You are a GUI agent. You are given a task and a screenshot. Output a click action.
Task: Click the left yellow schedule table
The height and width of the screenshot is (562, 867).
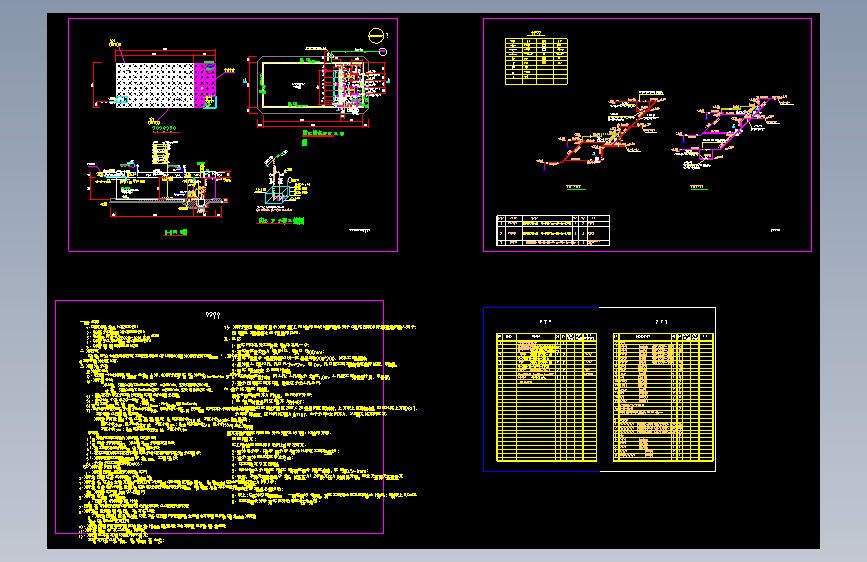pyautogui.click(x=547, y=397)
